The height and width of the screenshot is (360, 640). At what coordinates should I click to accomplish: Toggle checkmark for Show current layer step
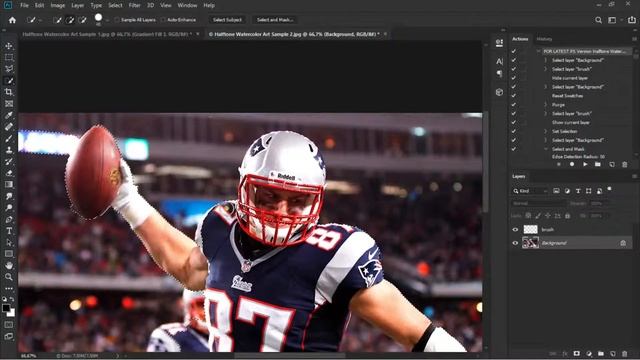514,122
